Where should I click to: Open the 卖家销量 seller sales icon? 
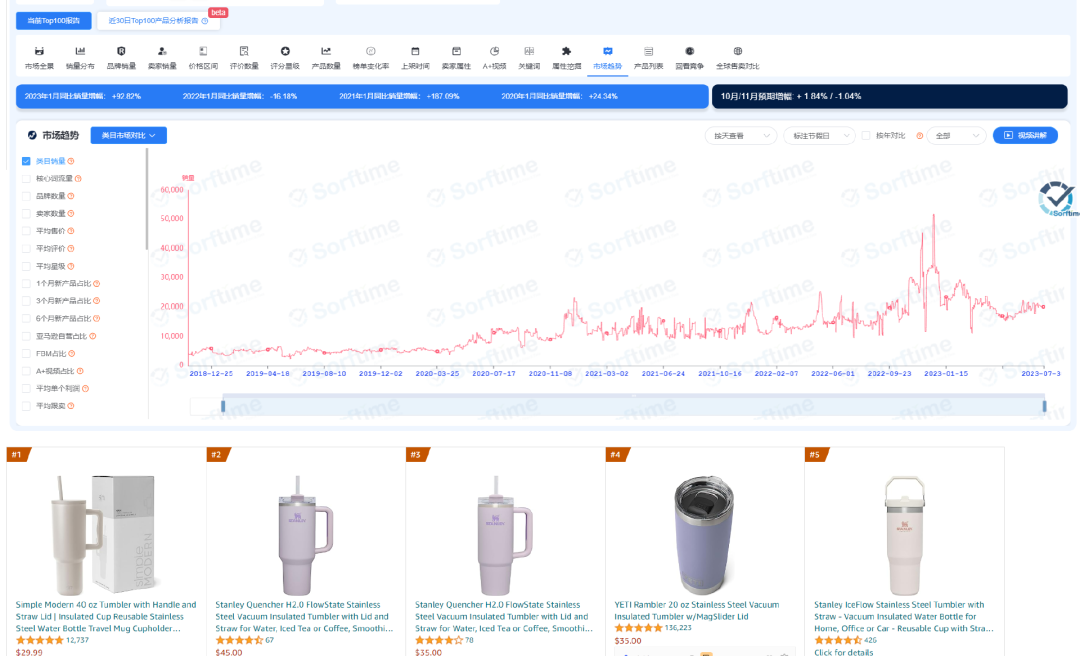point(162,51)
